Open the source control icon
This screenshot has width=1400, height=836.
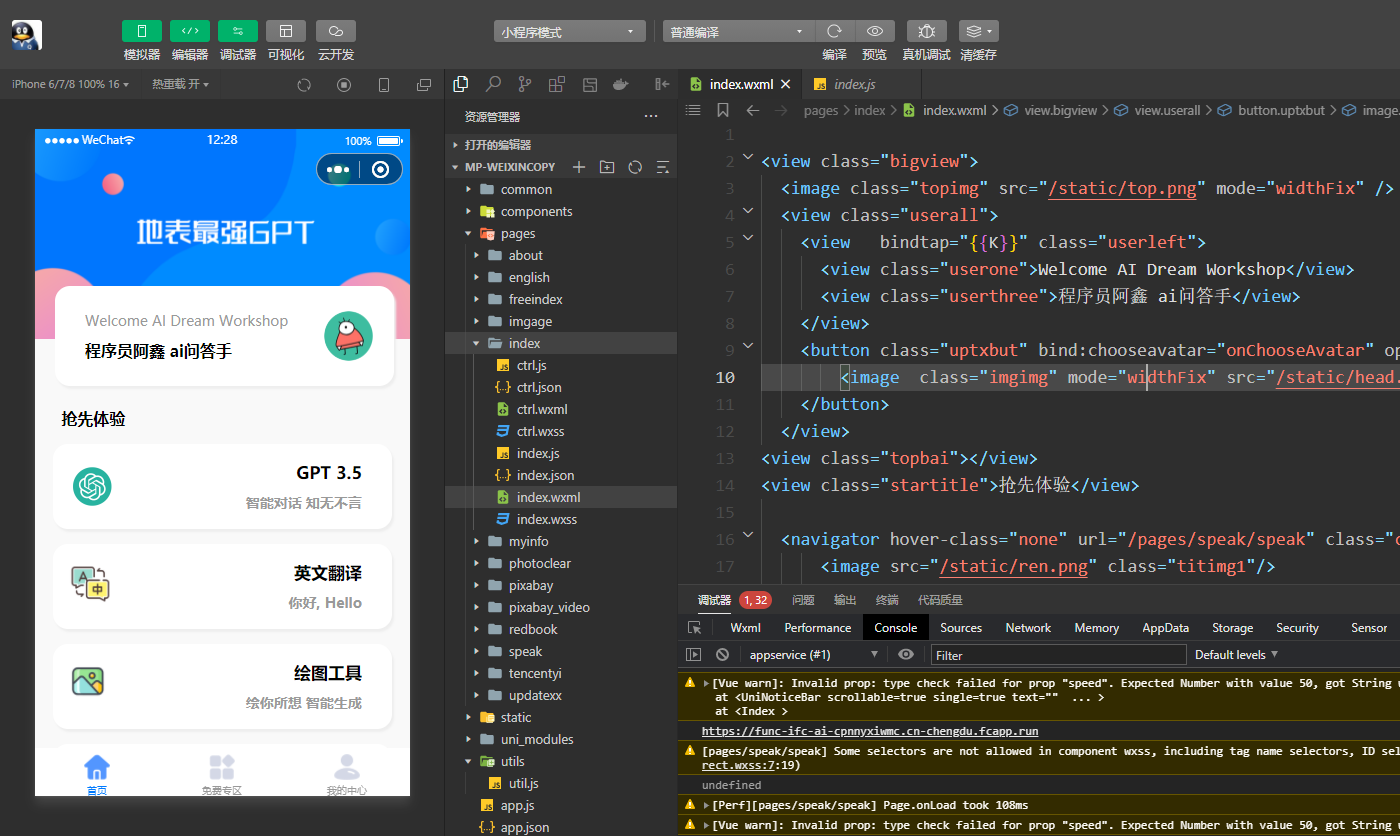pyautogui.click(x=525, y=84)
